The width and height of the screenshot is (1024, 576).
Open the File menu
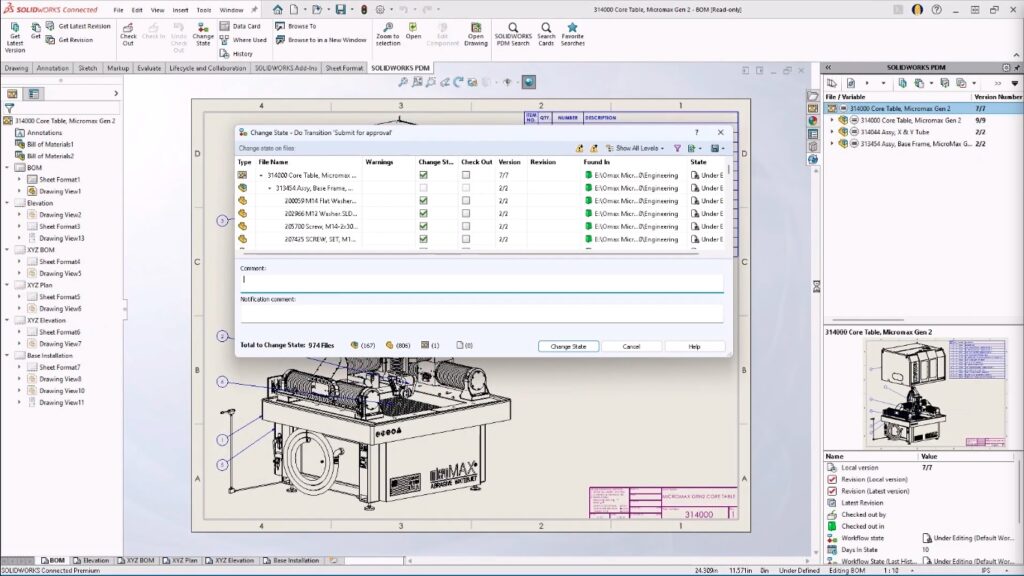click(x=118, y=10)
